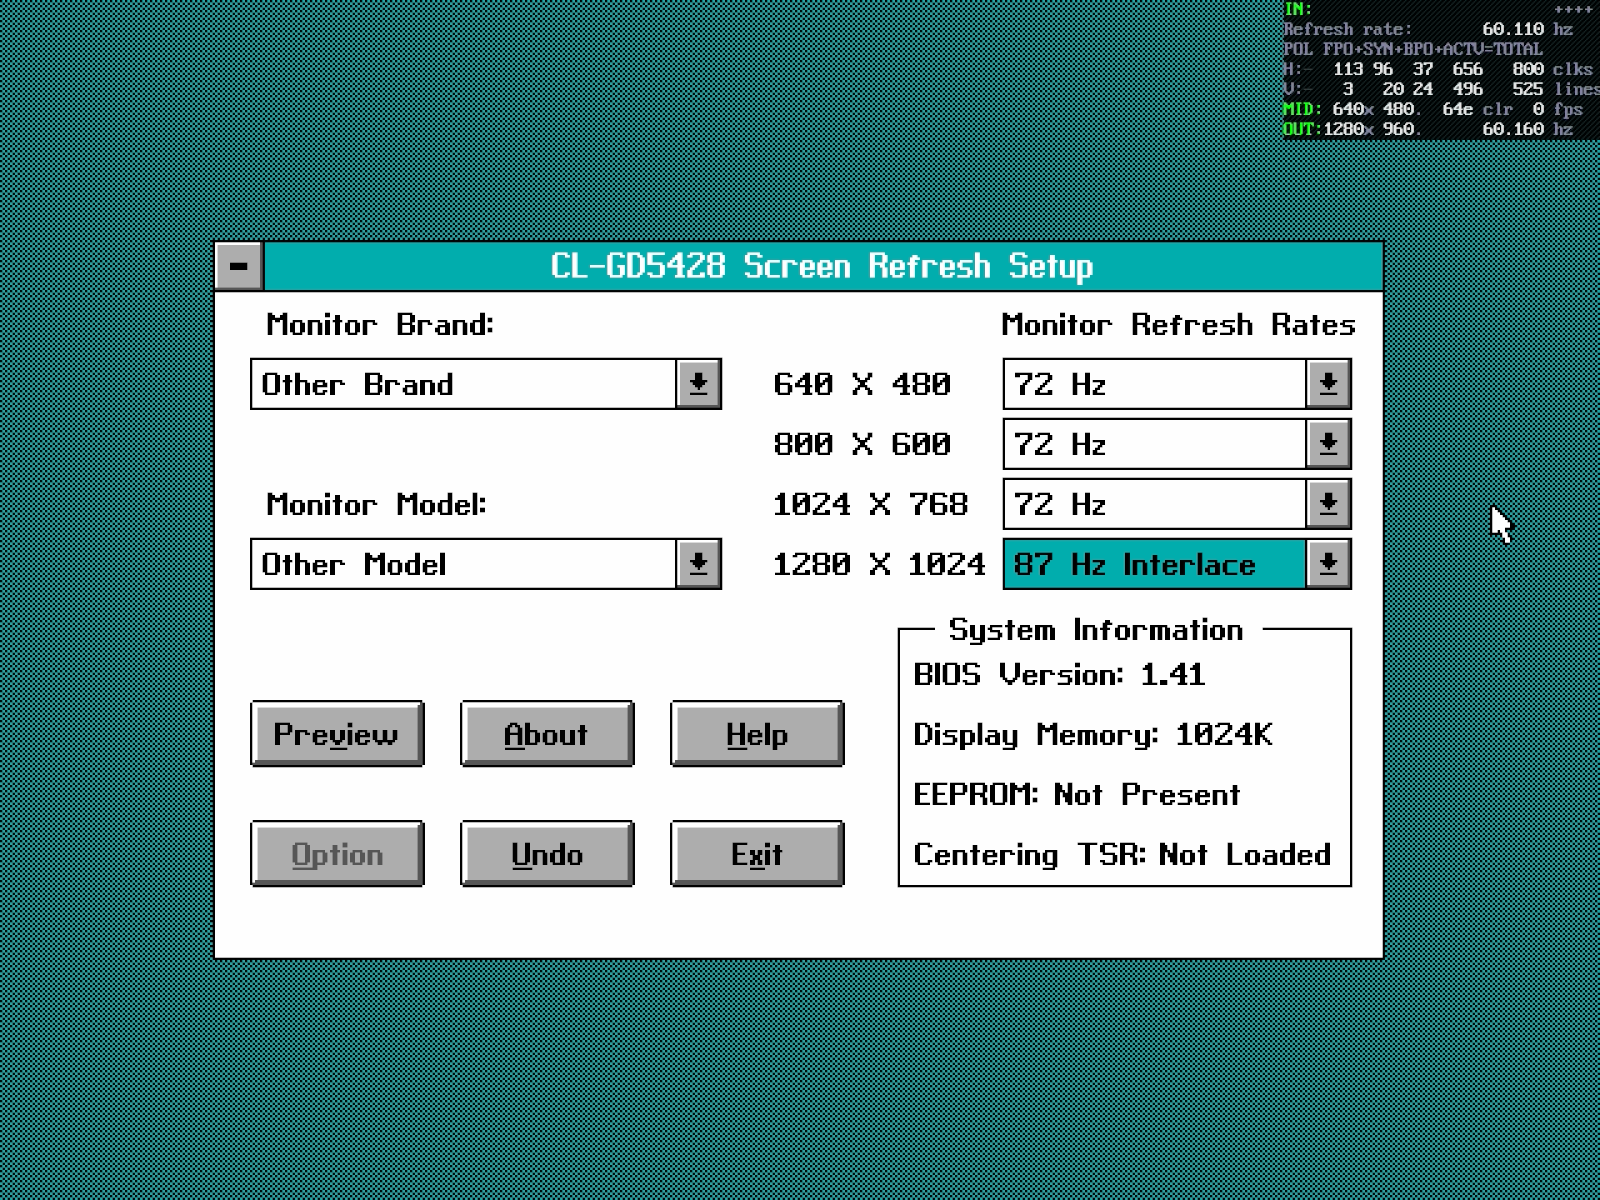Click the 72 Hz field for 1024 X 768
This screenshot has width=1600, height=1200.
coord(1154,504)
